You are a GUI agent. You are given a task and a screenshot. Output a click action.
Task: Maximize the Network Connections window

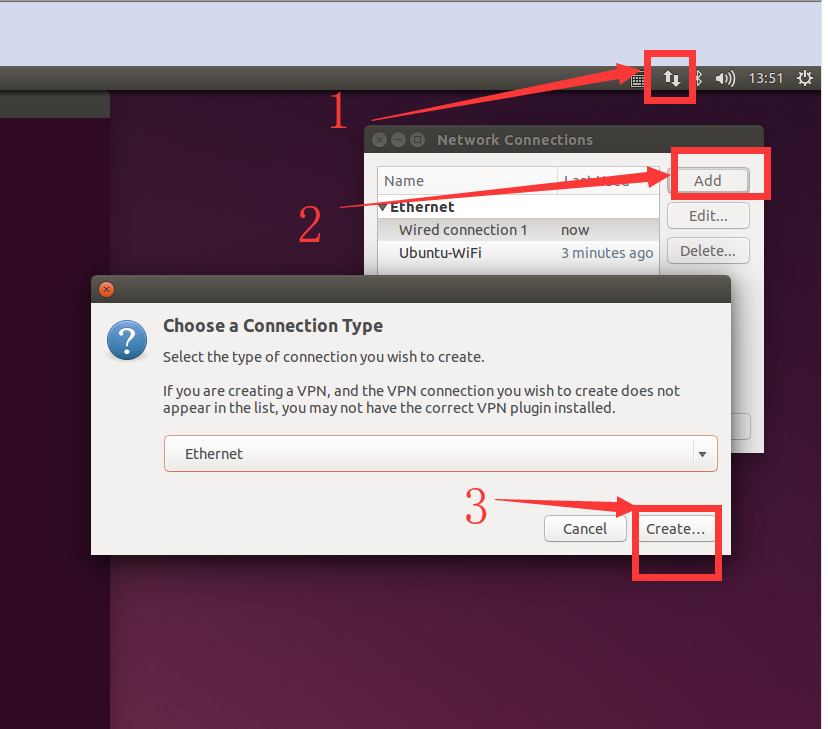click(x=417, y=140)
